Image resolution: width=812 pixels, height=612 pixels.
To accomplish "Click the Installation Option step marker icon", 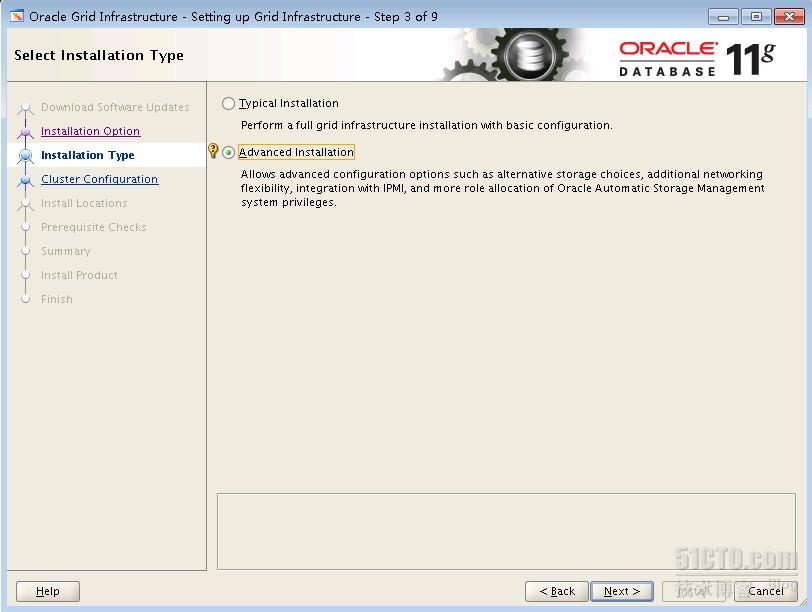I will (25, 132).
